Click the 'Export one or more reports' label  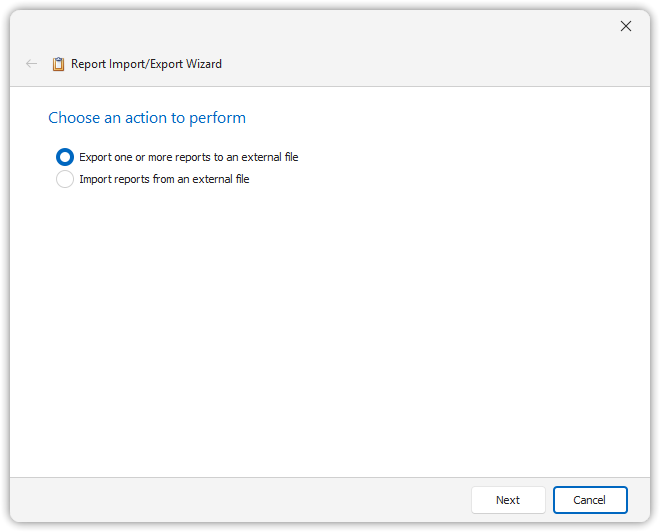pos(188,157)
